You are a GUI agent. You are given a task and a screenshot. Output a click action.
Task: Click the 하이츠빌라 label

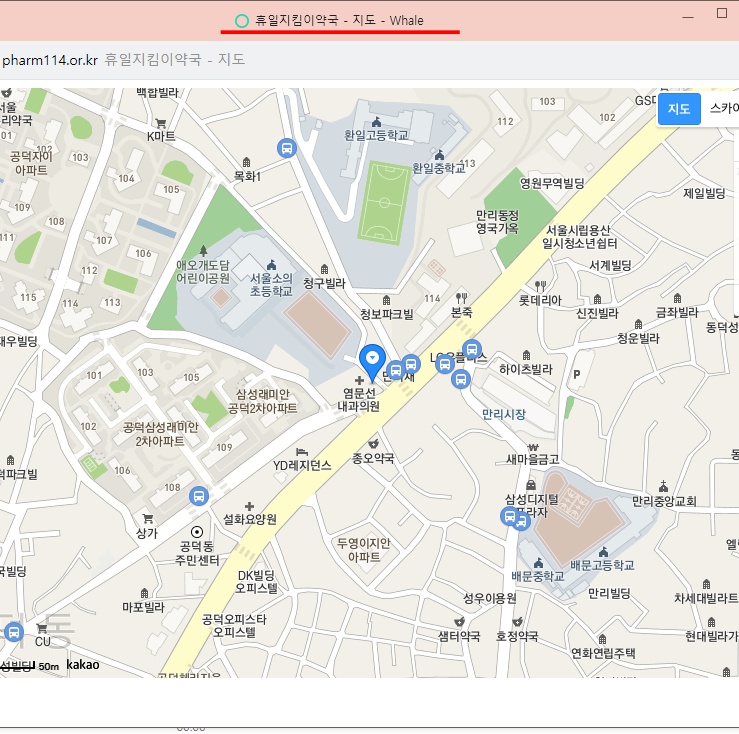tap(526, 370)
